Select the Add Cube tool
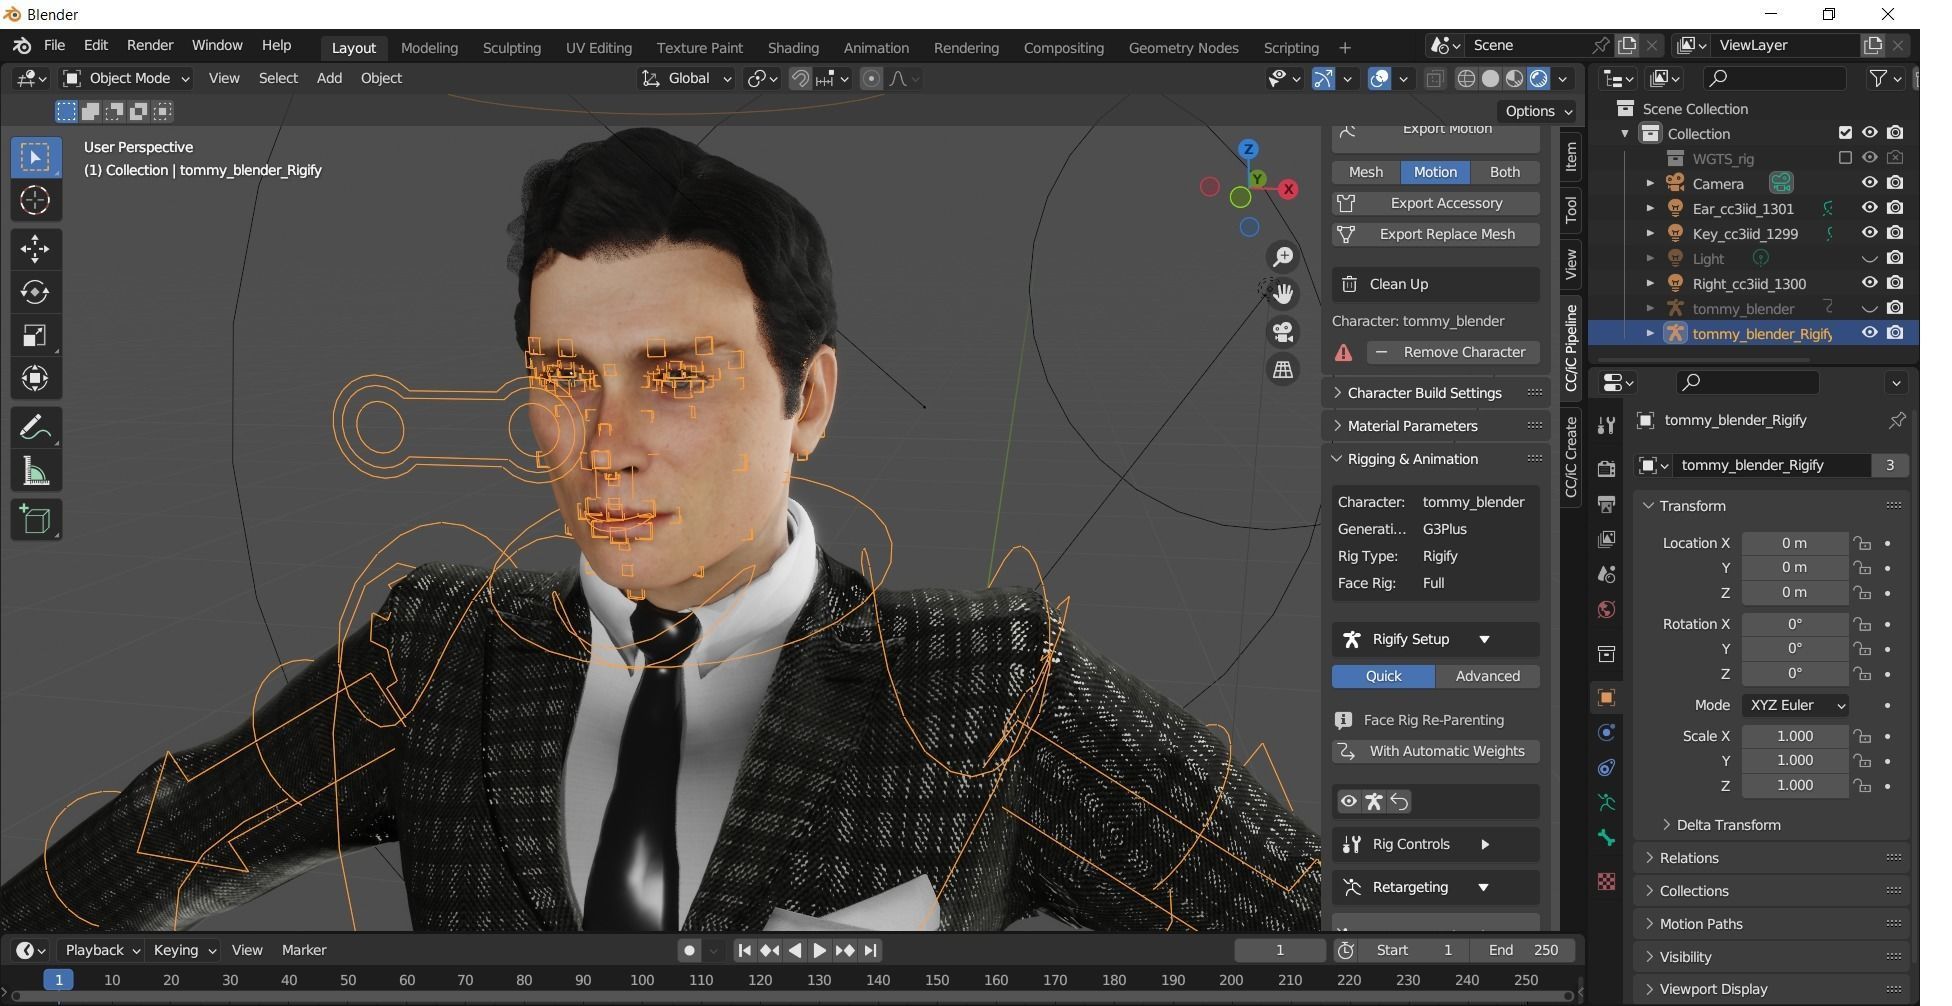Screen dimensions: 1952x1006 35,519
